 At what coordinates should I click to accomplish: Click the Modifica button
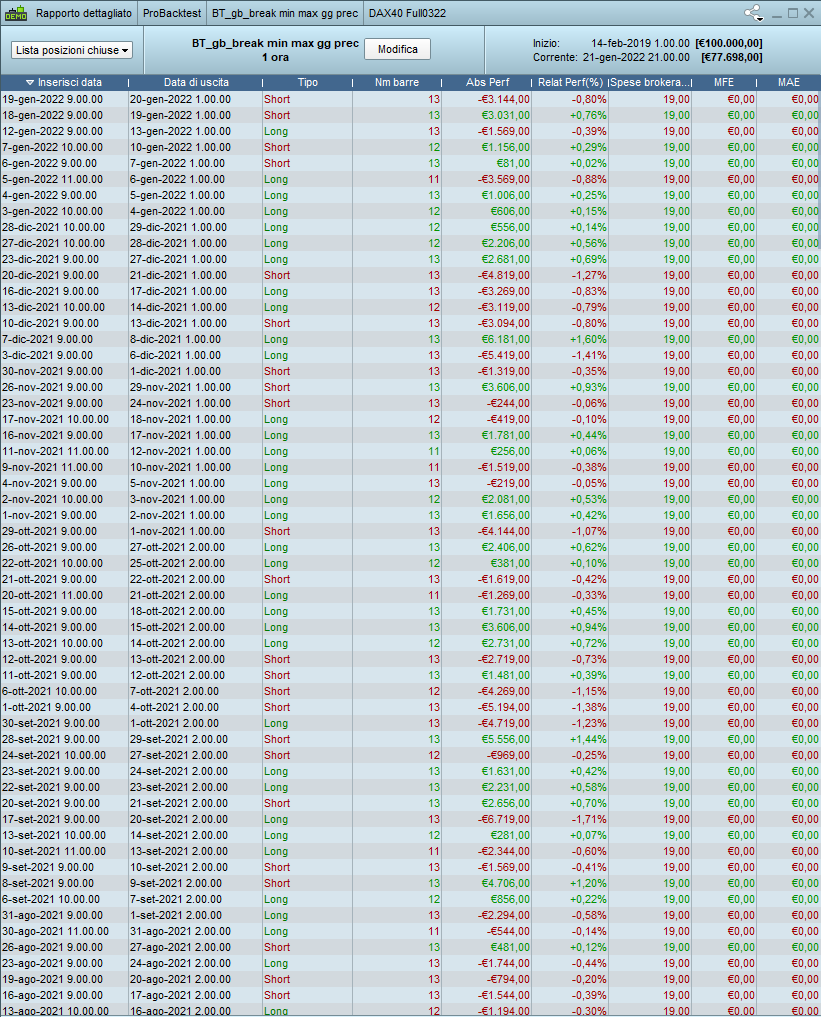(x=398, y=49)
